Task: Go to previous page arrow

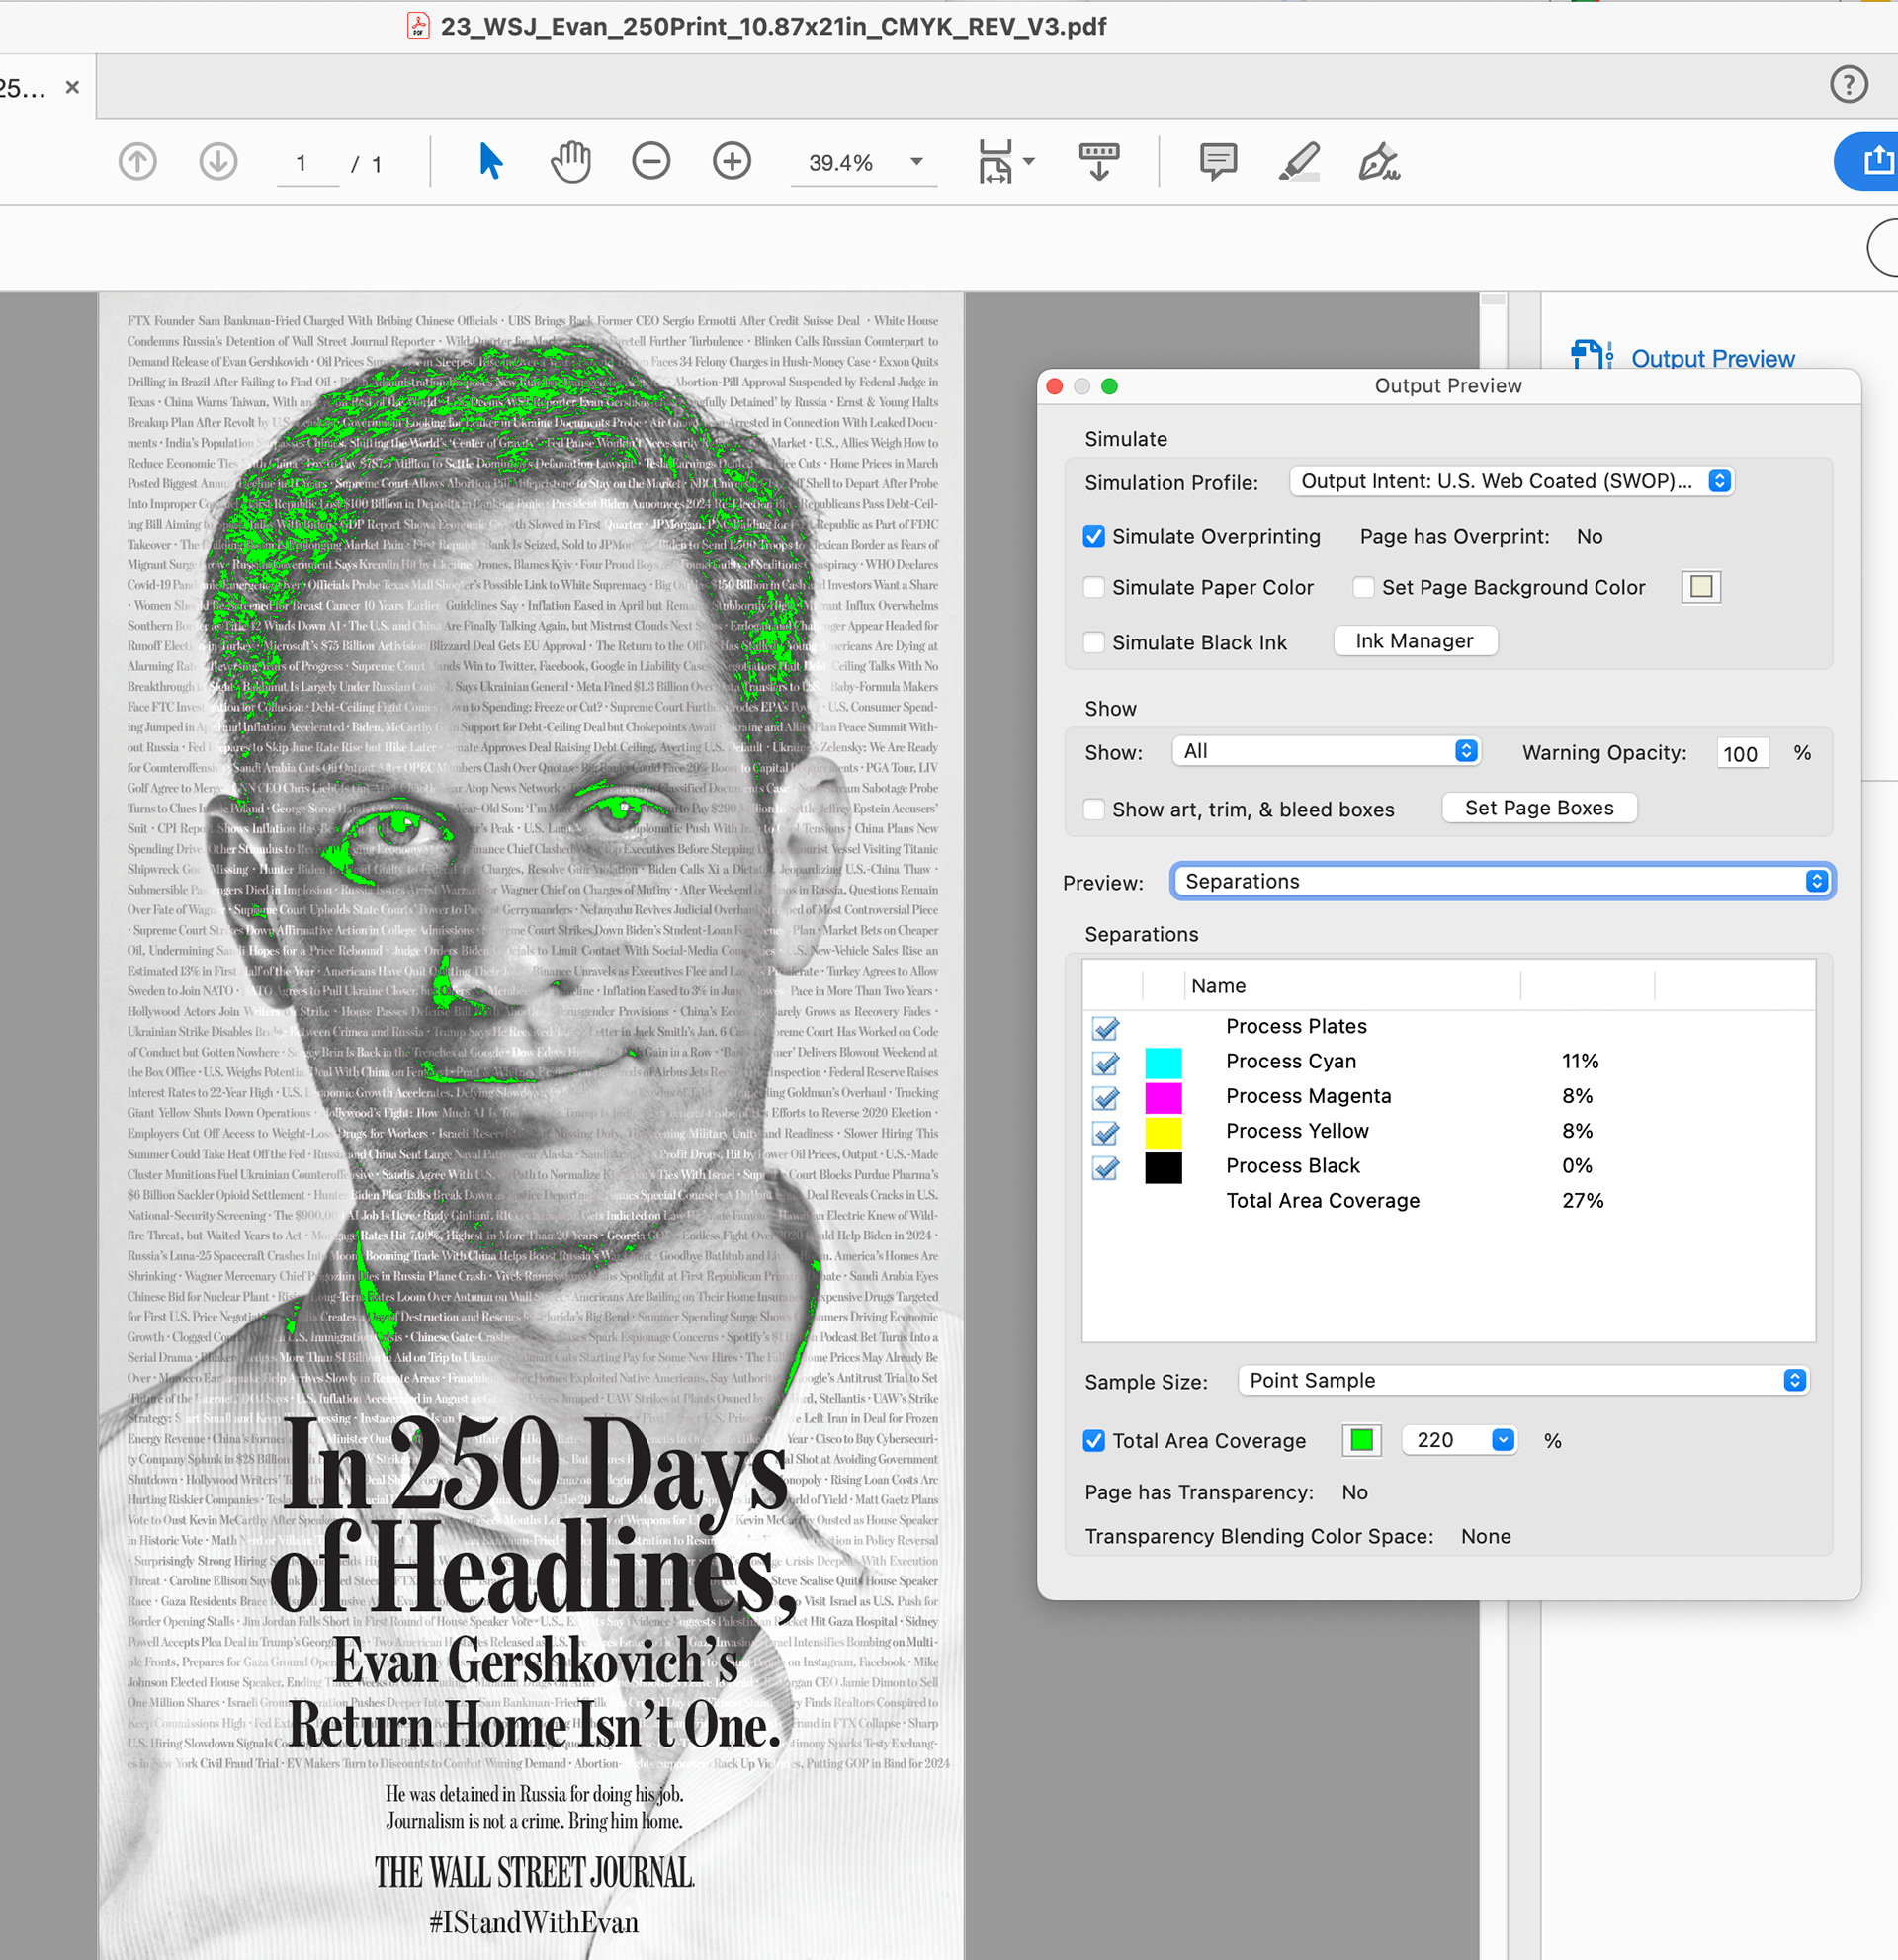Action: (138, 161)
